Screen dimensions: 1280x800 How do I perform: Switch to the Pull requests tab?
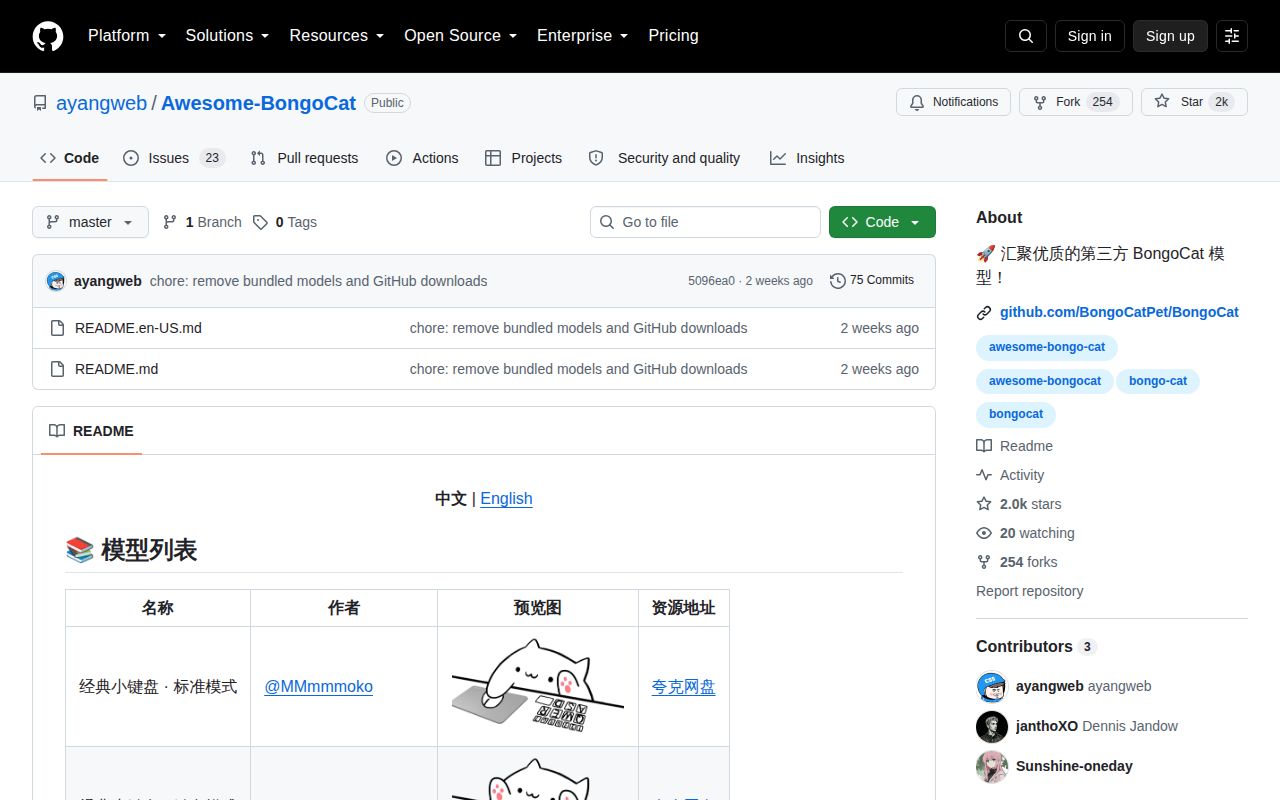click(x=304, y=158)
